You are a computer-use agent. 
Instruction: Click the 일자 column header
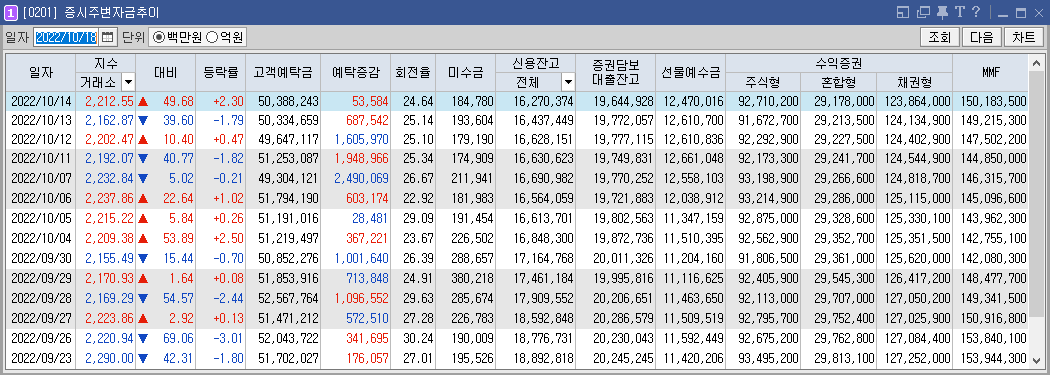tap(41, 73)
